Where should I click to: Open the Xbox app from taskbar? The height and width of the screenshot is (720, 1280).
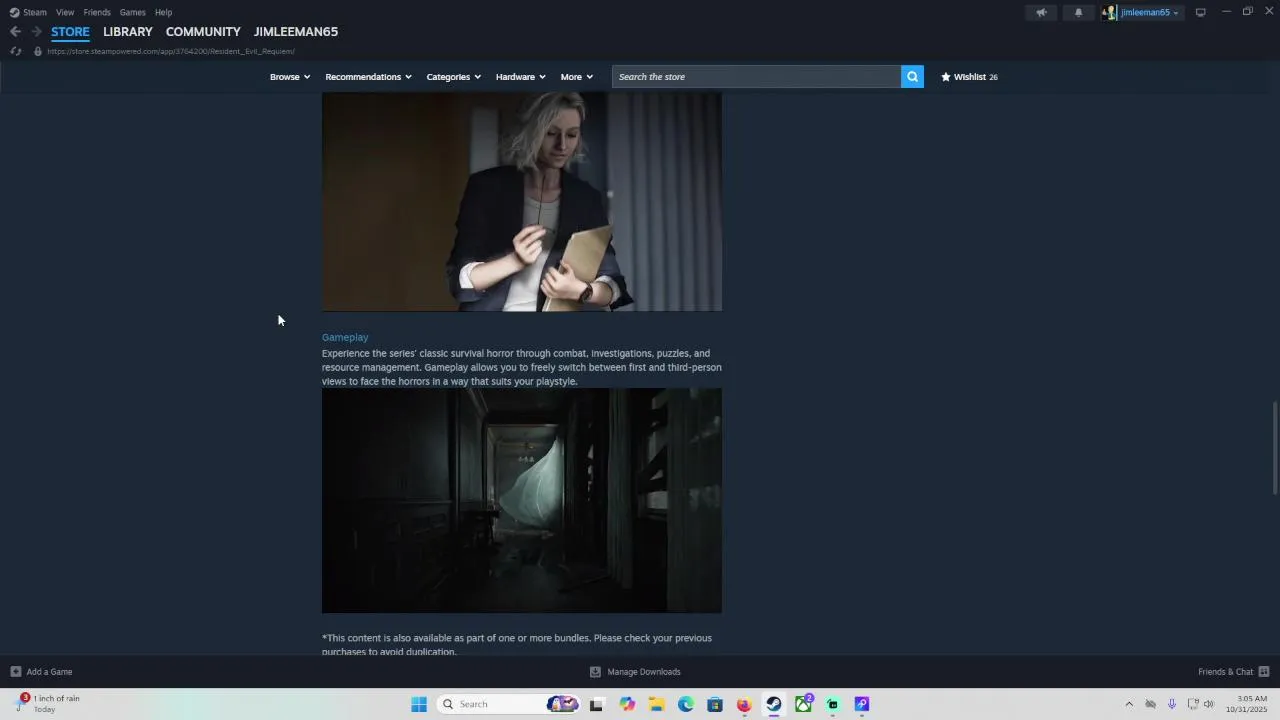coord(803,704)
